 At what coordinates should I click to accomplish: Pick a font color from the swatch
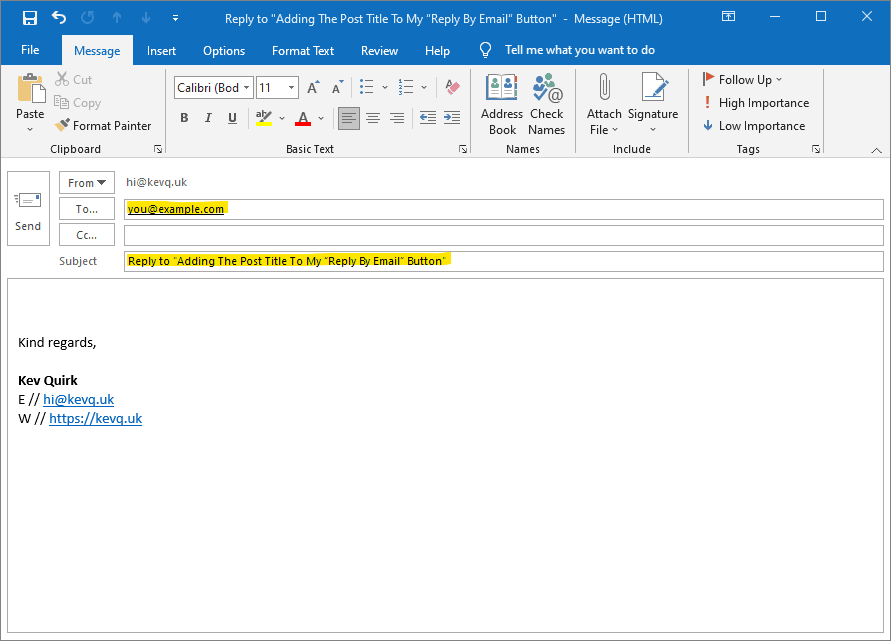[x=302, y=118]
